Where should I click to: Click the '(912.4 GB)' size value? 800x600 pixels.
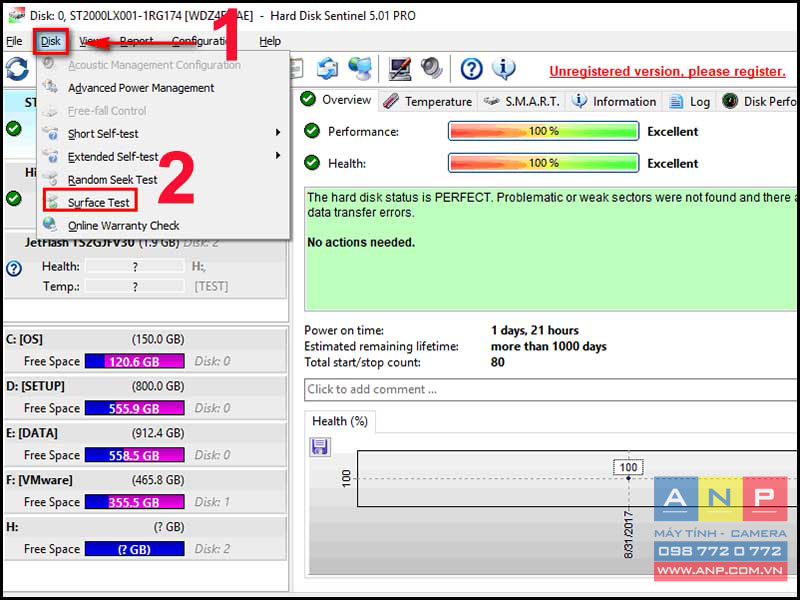[x=158, y=433]
